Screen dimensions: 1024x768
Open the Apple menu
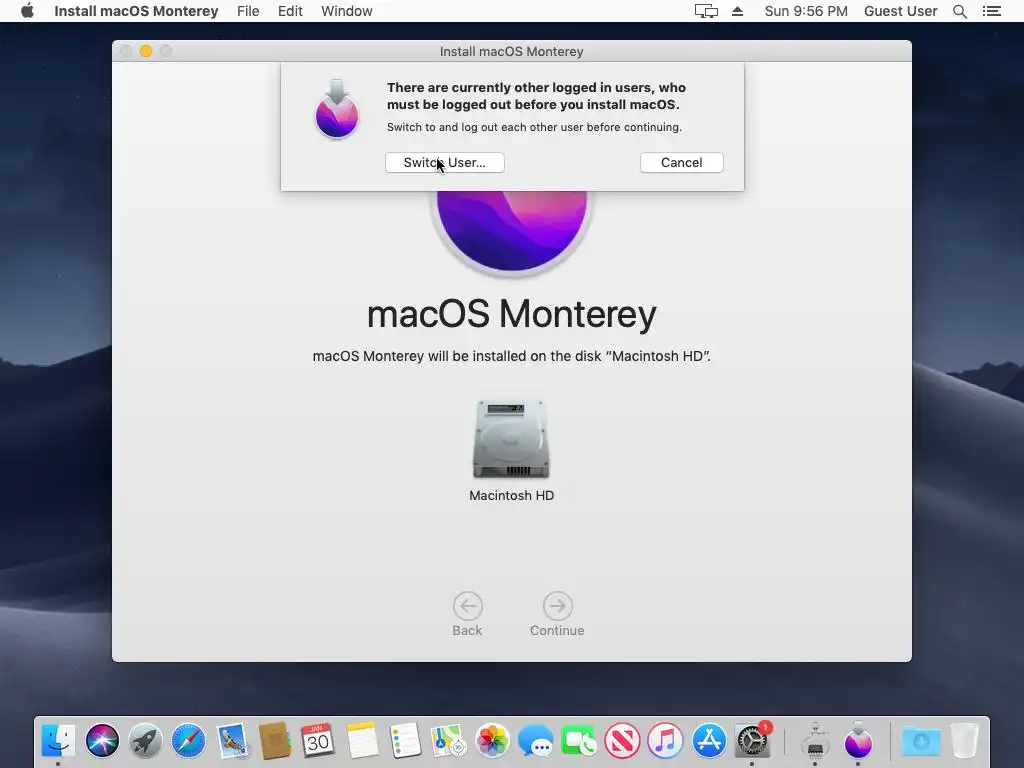[x=27, y=11]
